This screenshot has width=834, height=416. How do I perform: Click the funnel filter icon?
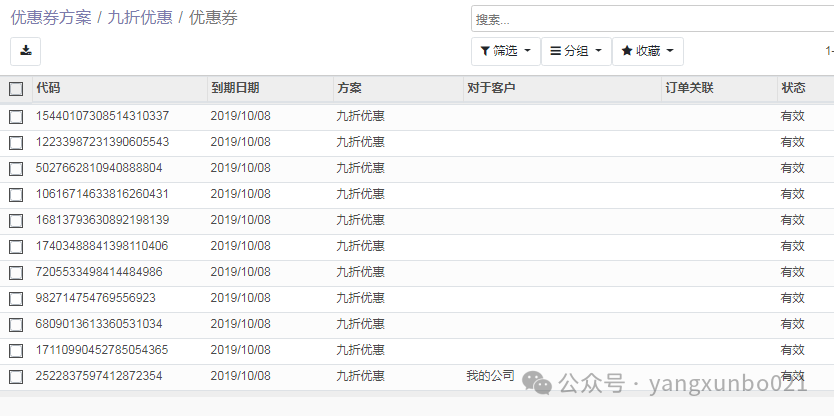click(485, 51)
